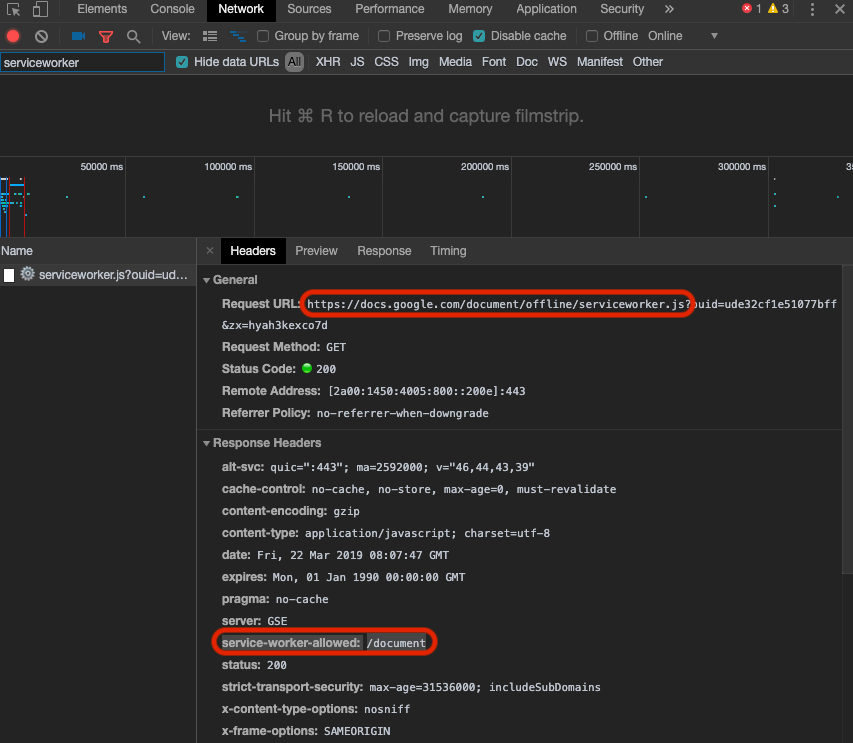Viewport: 853px width, 743px height.
Task: Switch to the Preview tab
Action: click(316, 250)
